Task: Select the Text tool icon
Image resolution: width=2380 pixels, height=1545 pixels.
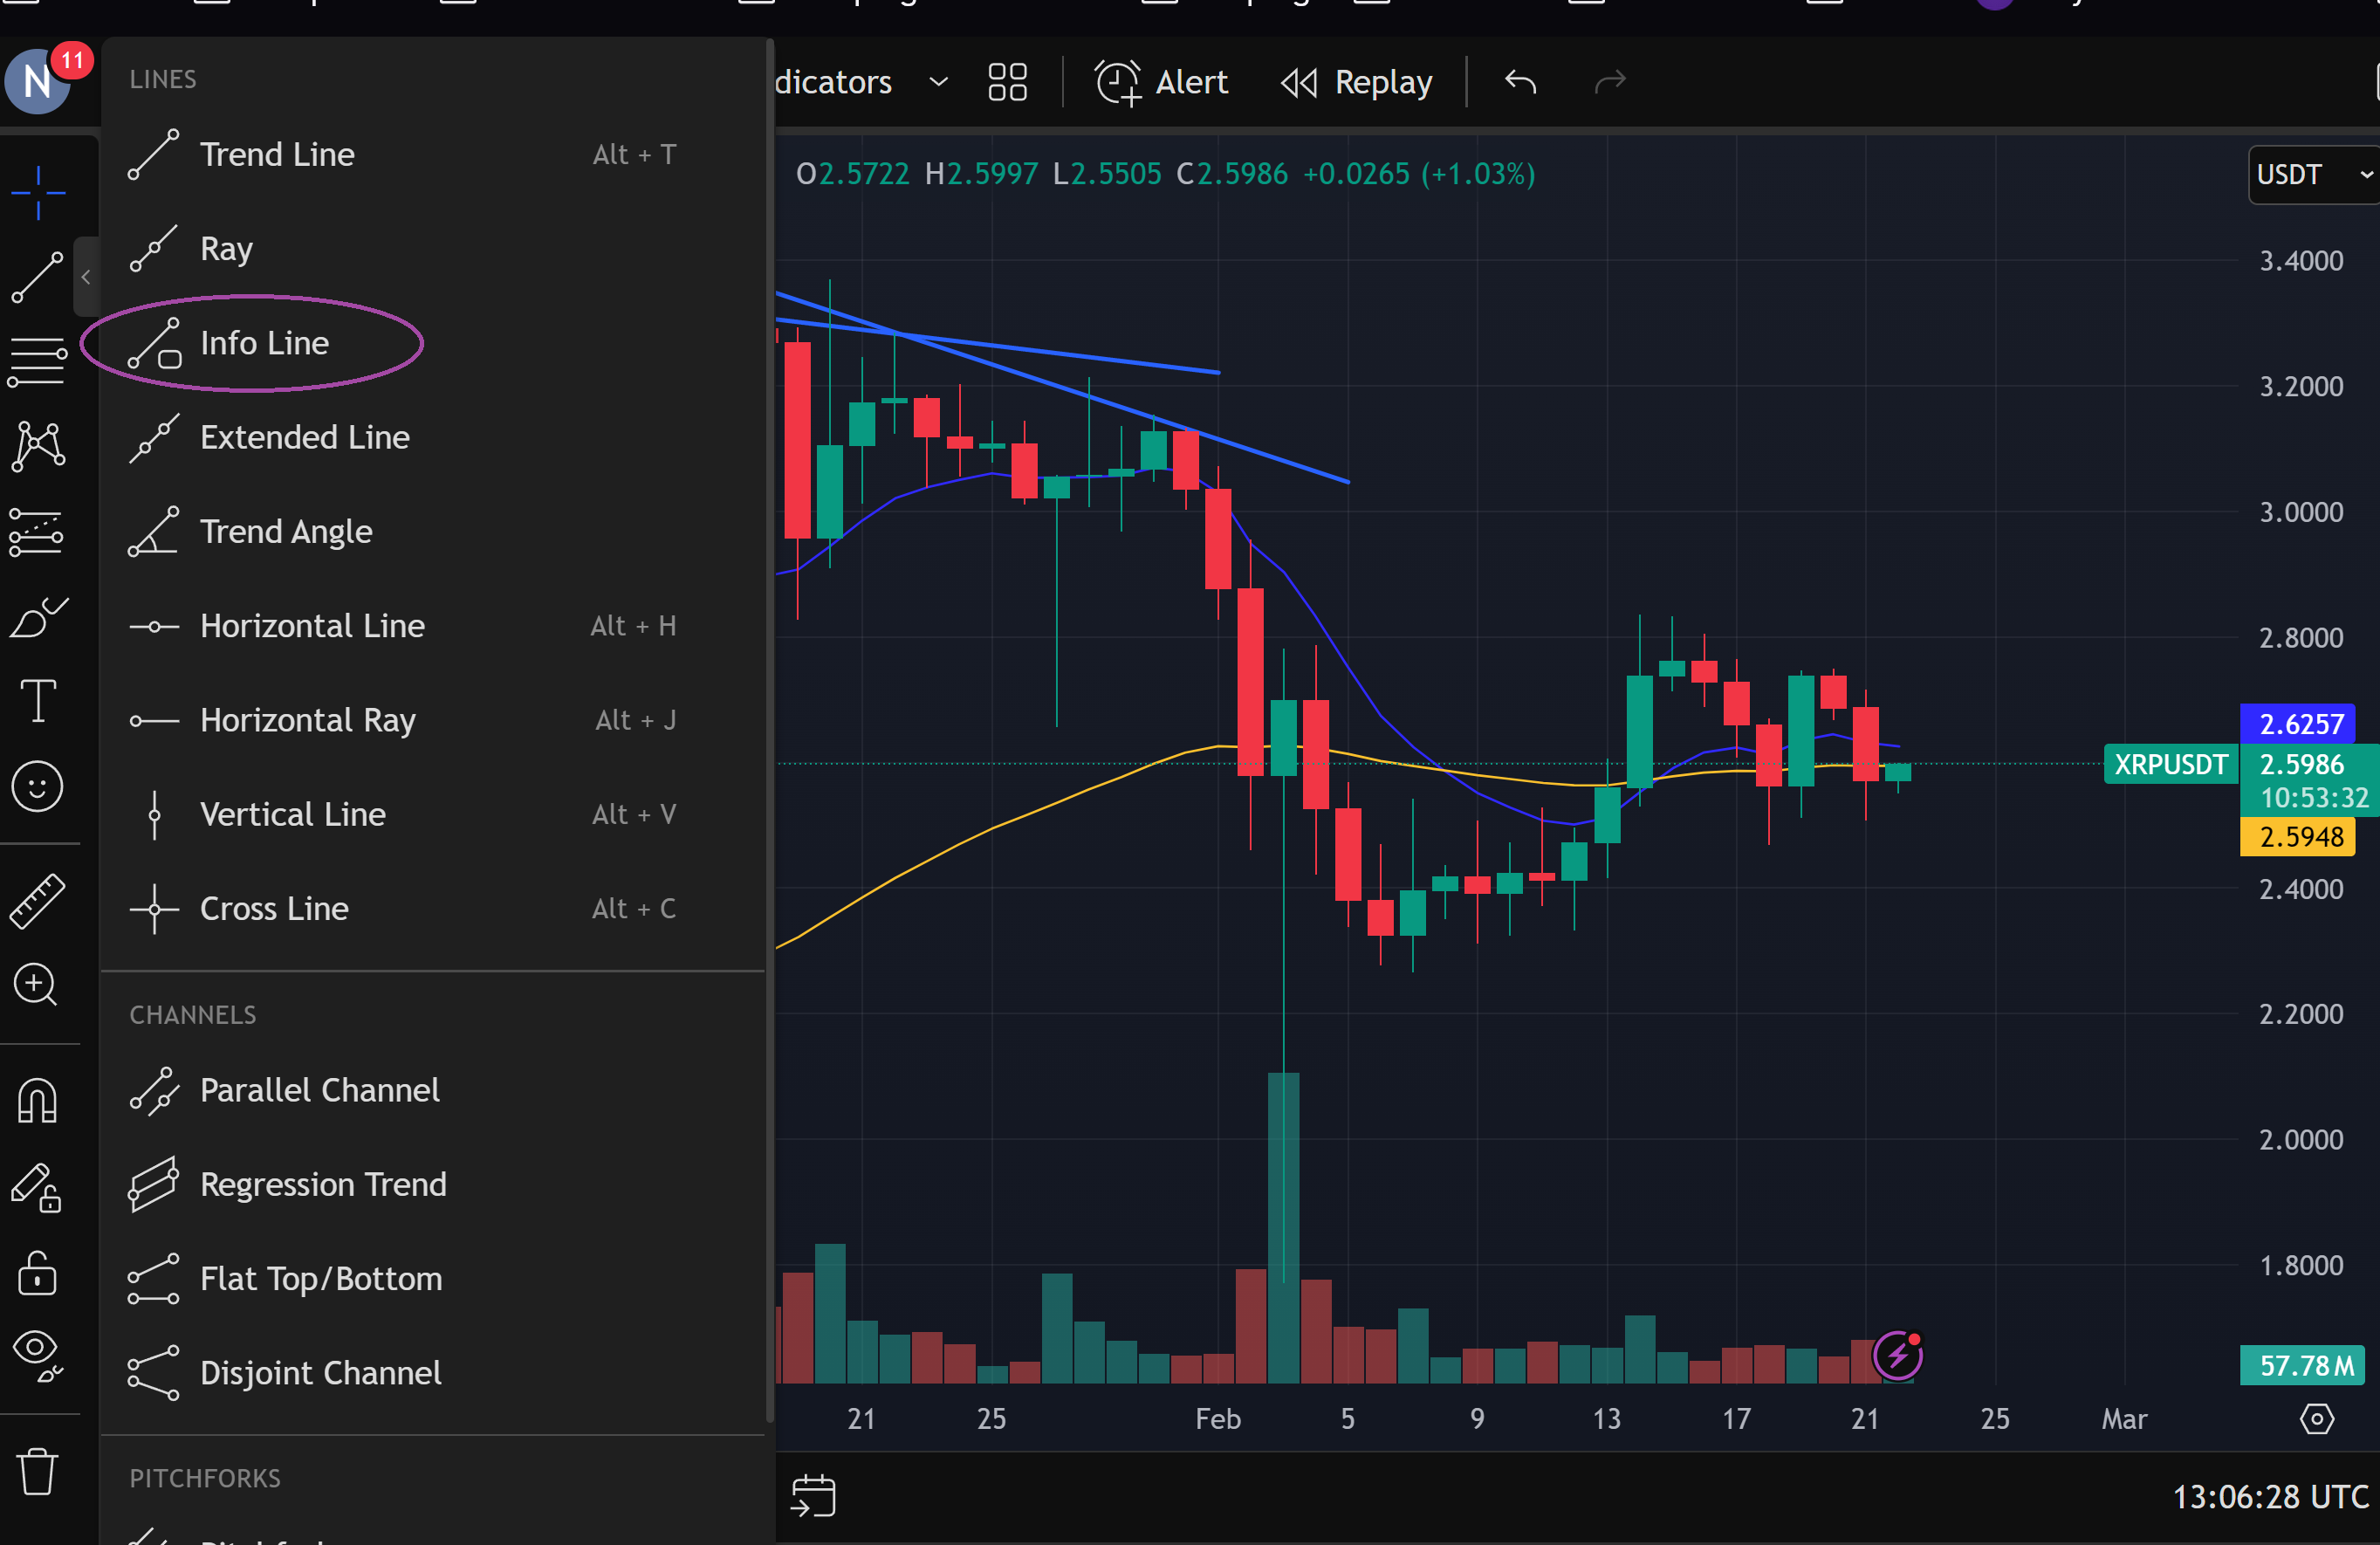Action: pyautogui.click(x=38, y=700)
